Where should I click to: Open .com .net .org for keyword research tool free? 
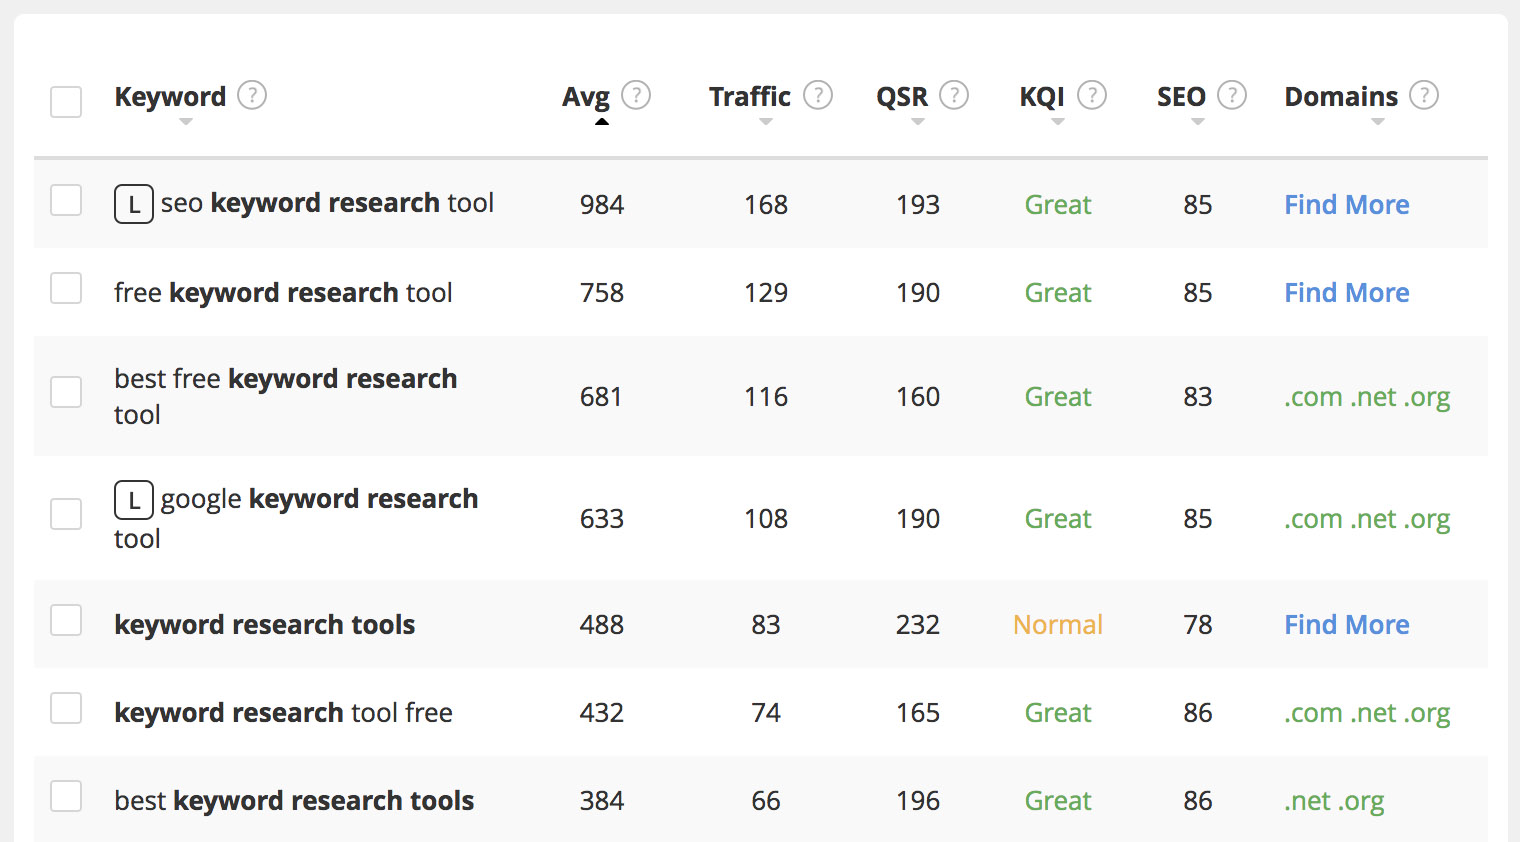pyautogui.click(x=1367, y=713)
